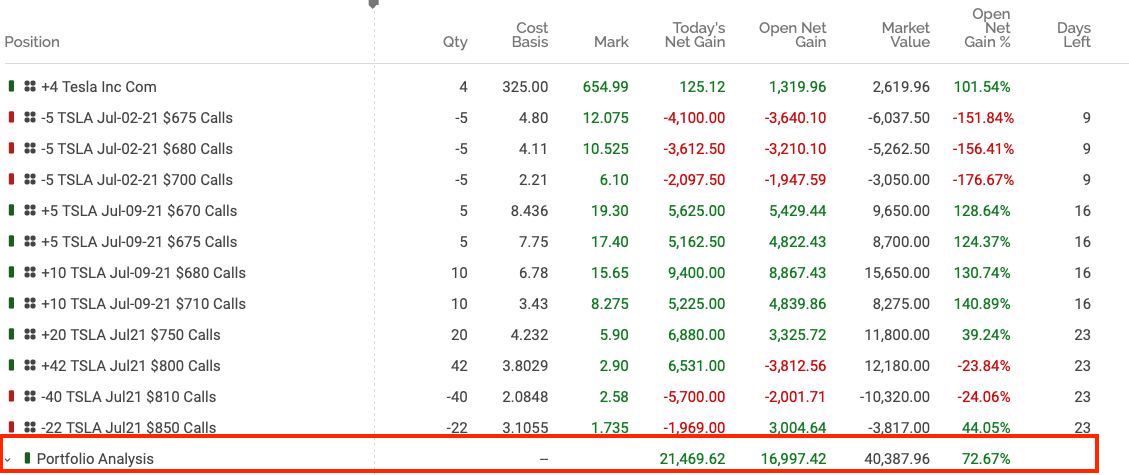Click the Open Net Gain % column header
The width and height of the screenshot is (1129, 475).
tap(991, 28)
